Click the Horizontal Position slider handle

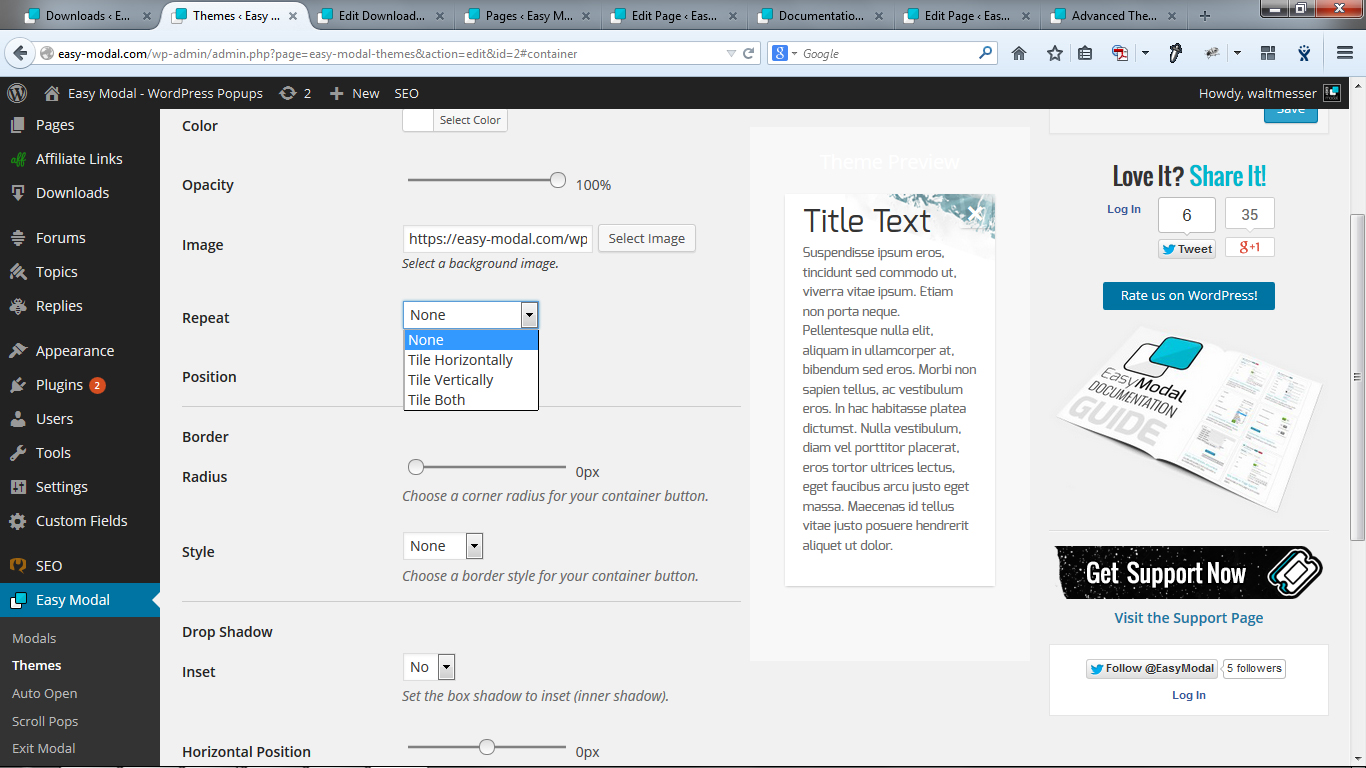[487, 747]
